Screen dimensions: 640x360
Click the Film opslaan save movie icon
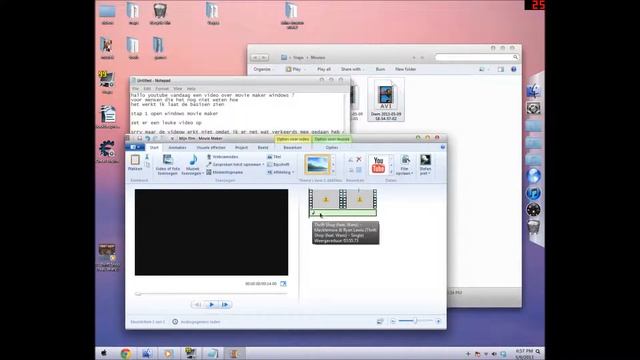[x=405, y=160]
